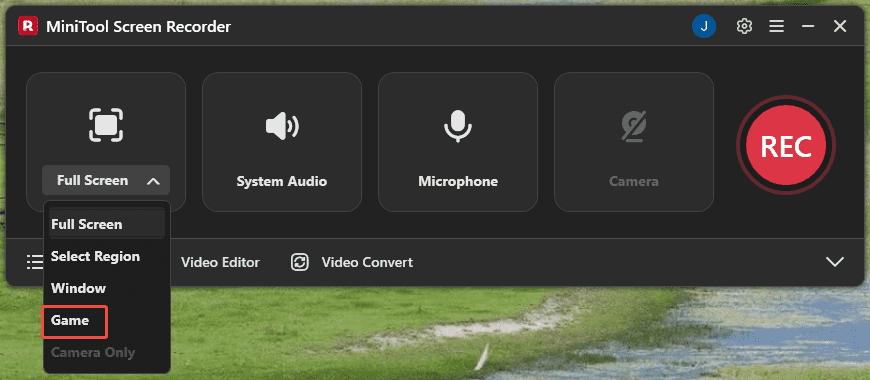Click the list icon in bottom bar
Screen dimensions: 870x380
point(35,262)
